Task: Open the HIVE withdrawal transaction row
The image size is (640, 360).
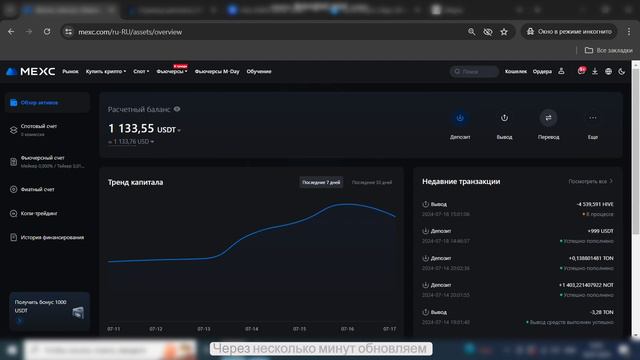Action: click(518, 209)
